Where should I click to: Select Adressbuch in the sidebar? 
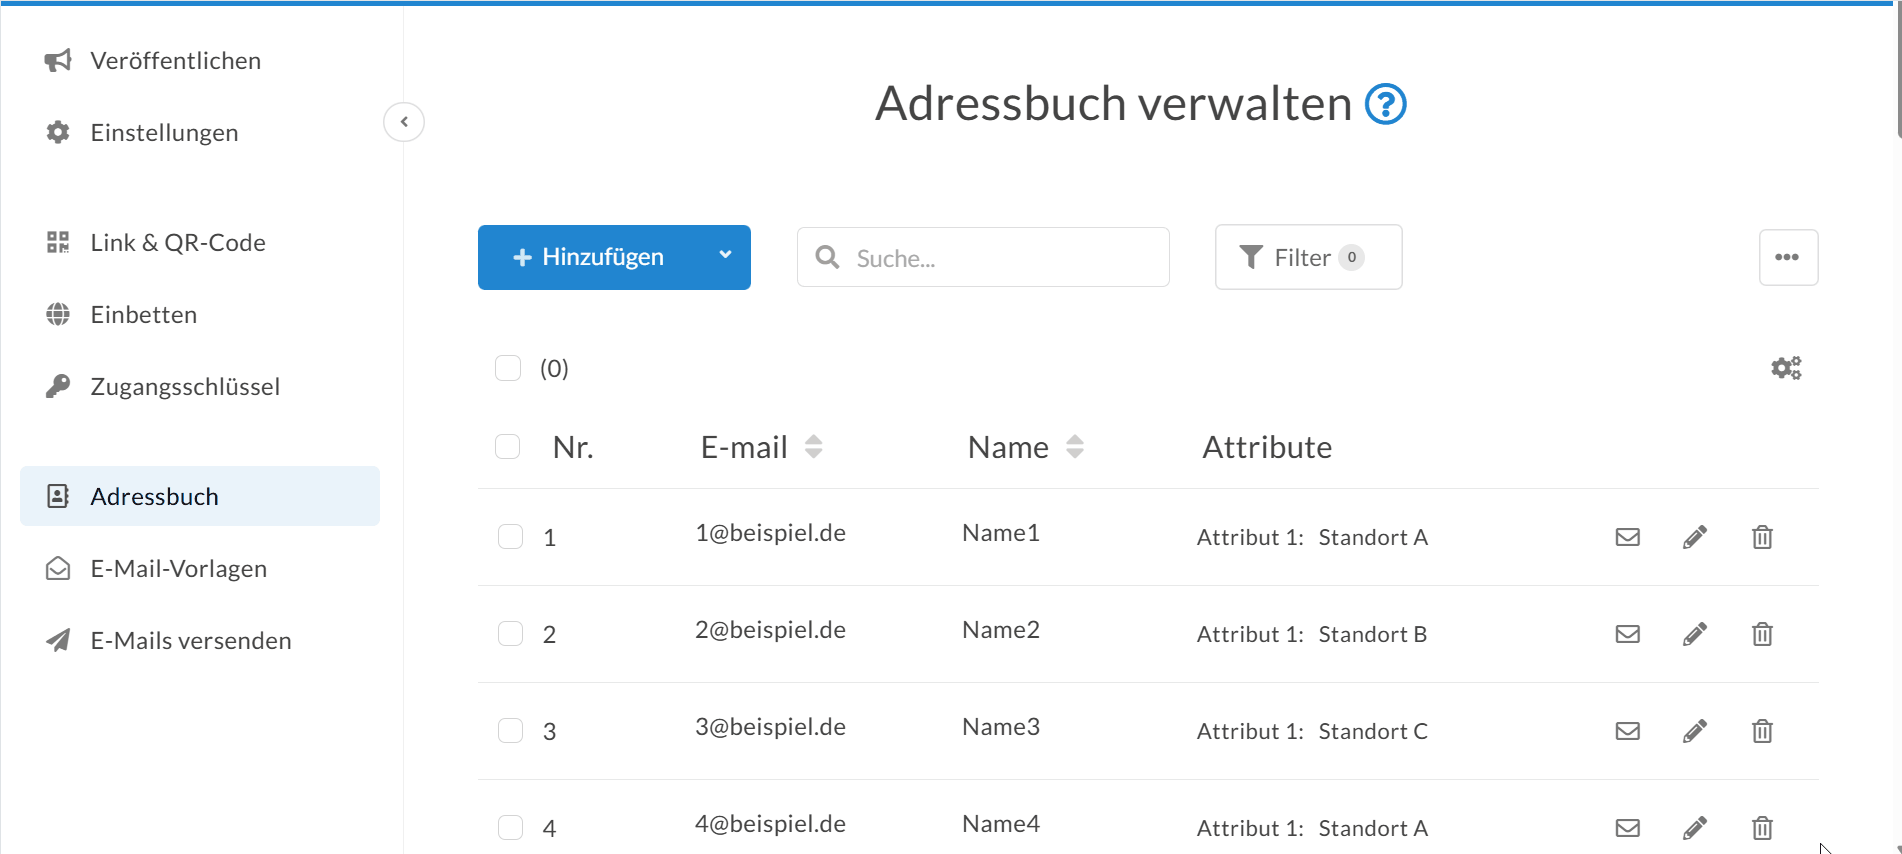tap(200, 496)
